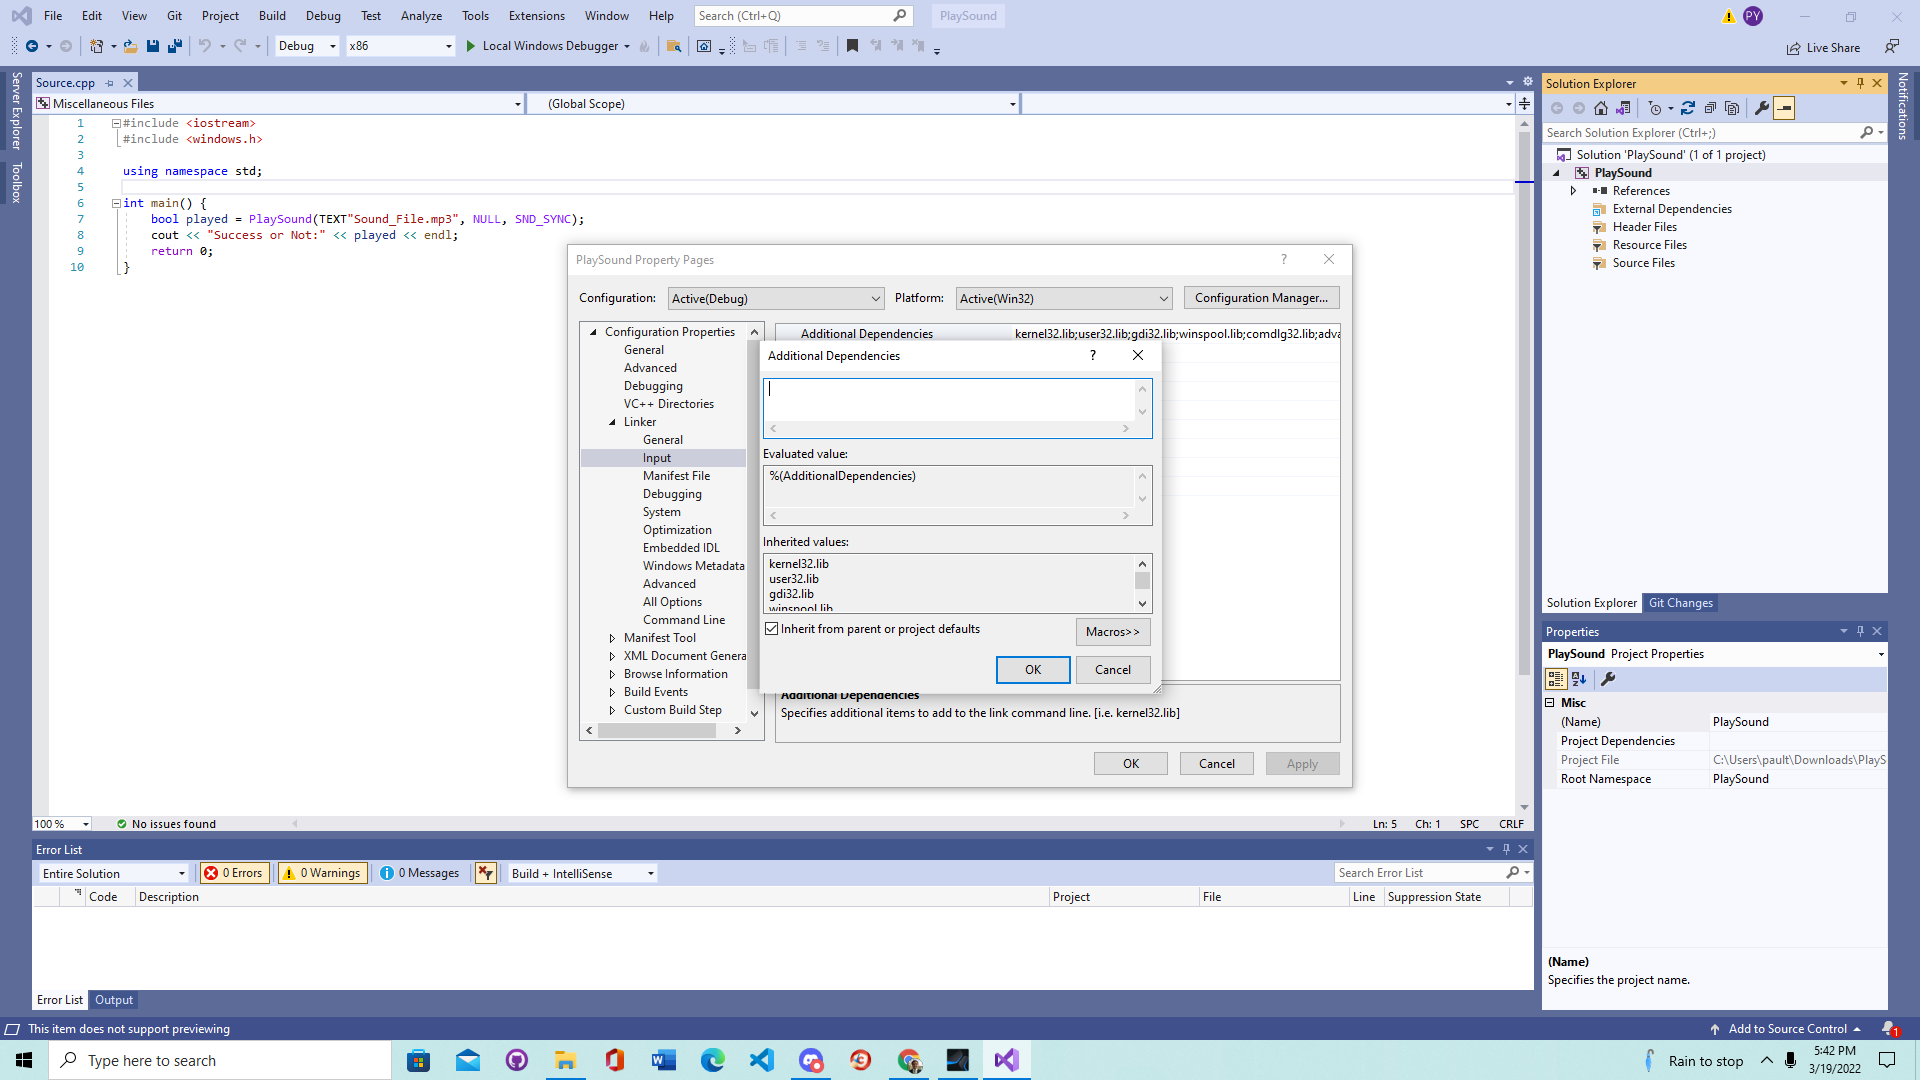Click Collapse All icon in Solution Explorer
The height and width of the screenshot is (1080, 1920).
(x=1710, y=108)
